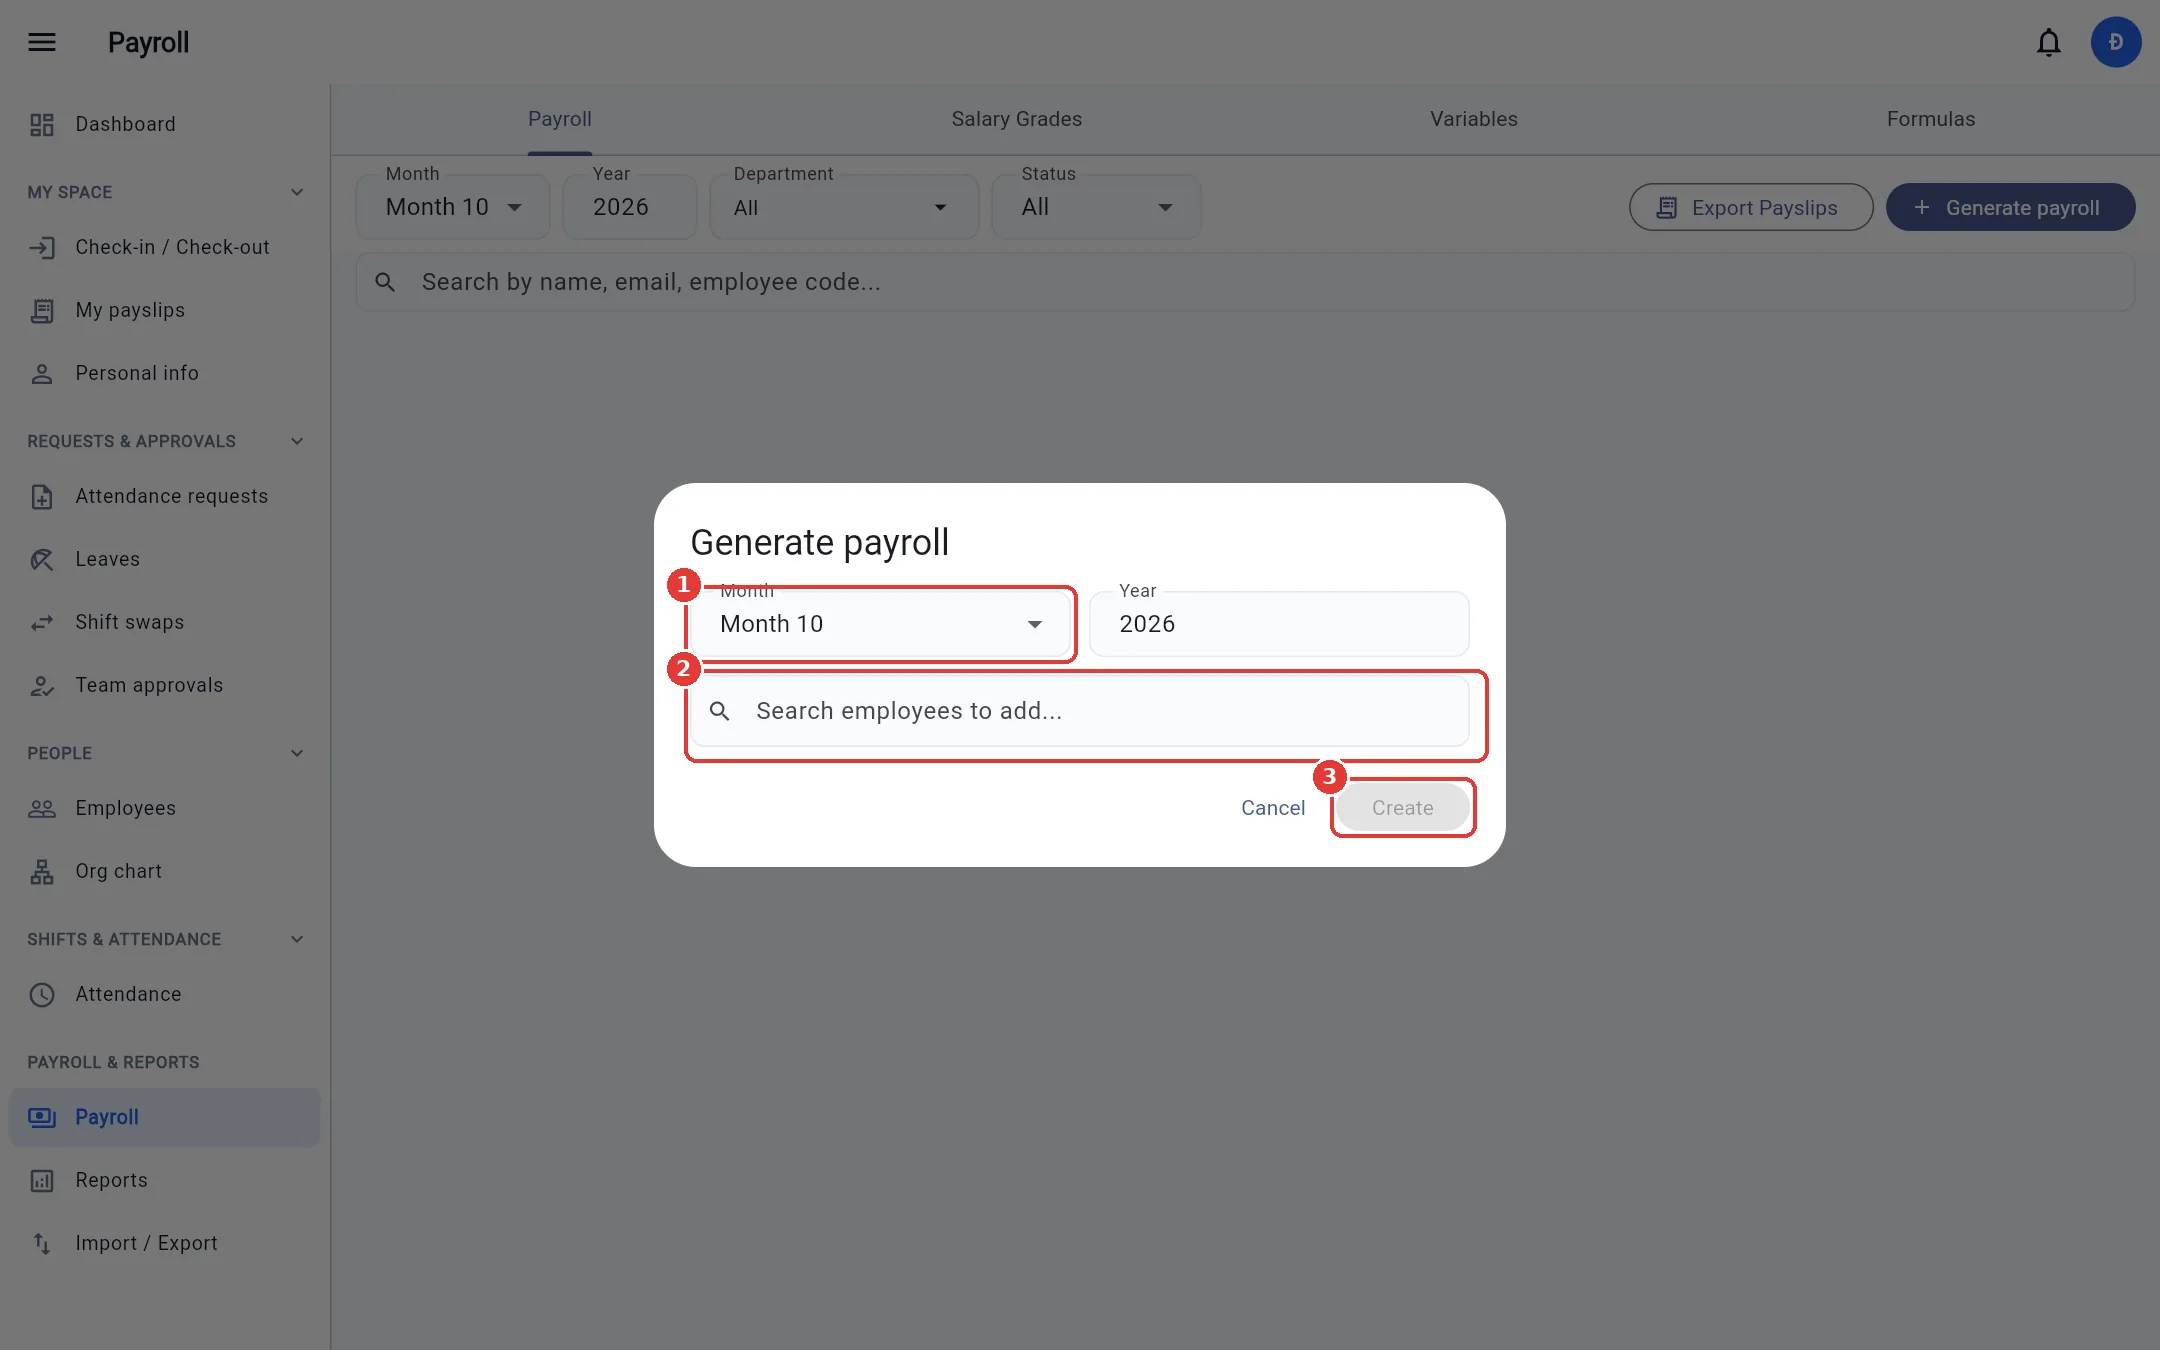
Task: Collapse the SHIFTS & ATTENDANCE section
Action: pyautogui.click(x=297, y=939)
